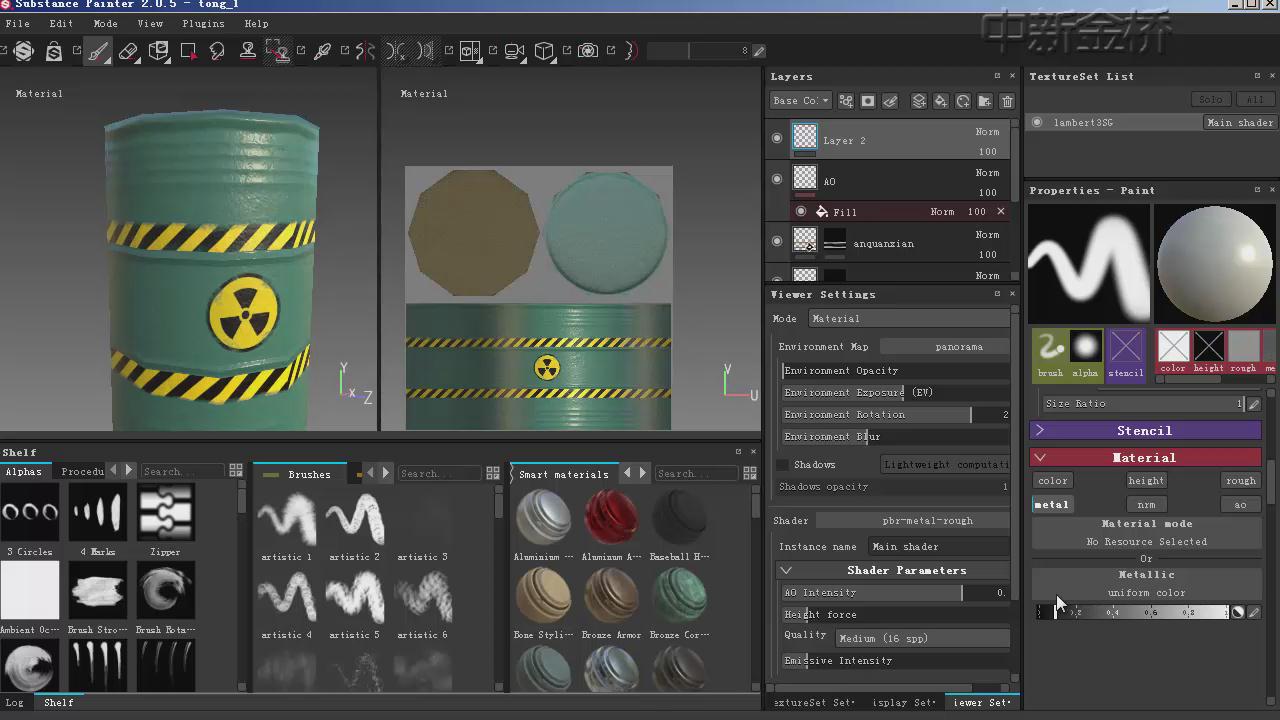Click the Solo button
The image size is (1280, 720).
pos(1211,99)
